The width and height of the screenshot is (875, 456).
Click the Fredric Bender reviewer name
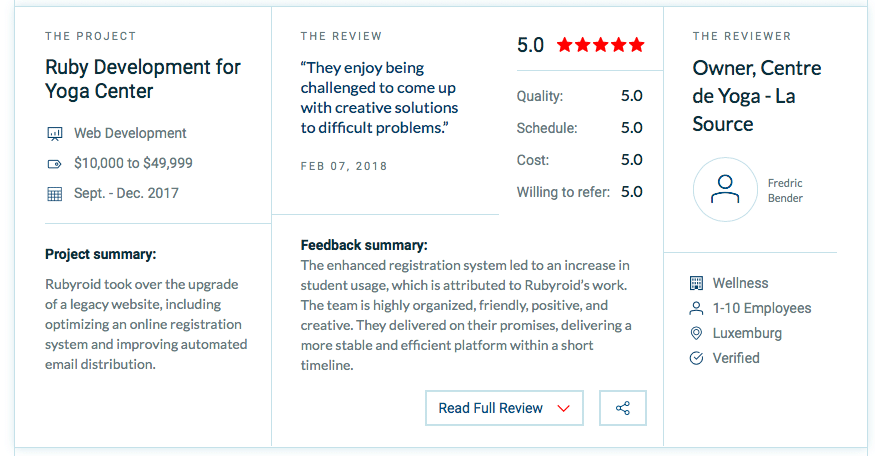785,190
